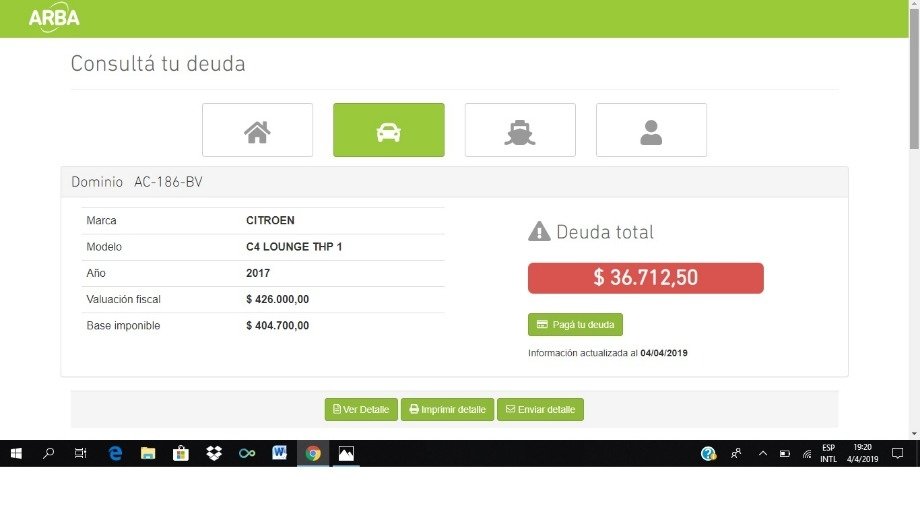Click the Pagá tu deuda button
The image size is (920, 517).
click(x=575, y=325)
